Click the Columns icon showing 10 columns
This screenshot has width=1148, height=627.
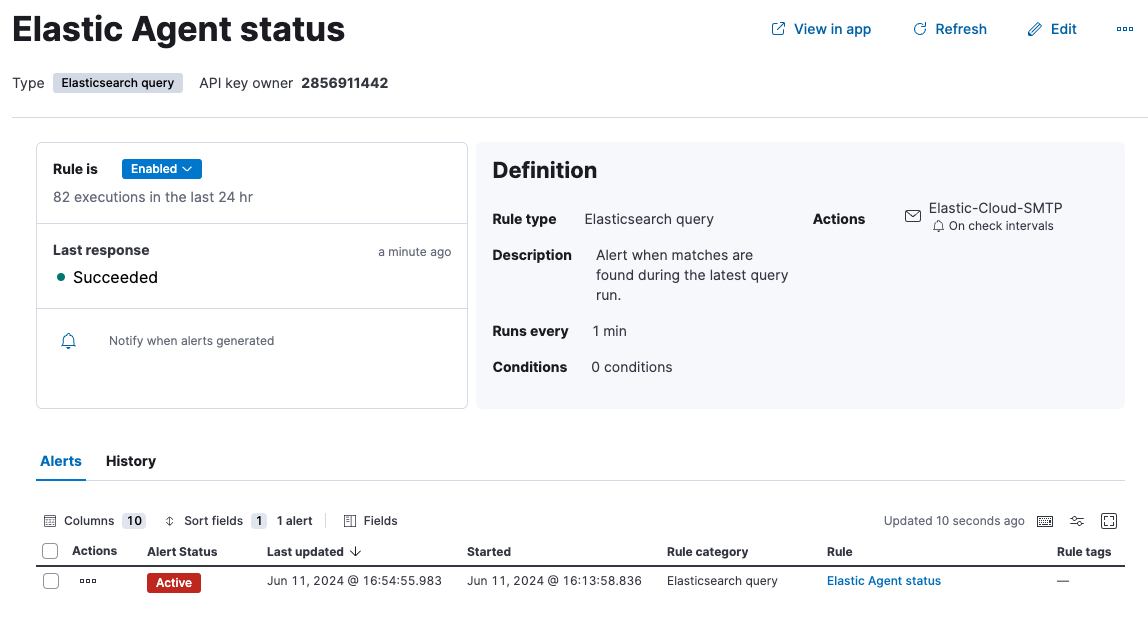click(94, 521)
